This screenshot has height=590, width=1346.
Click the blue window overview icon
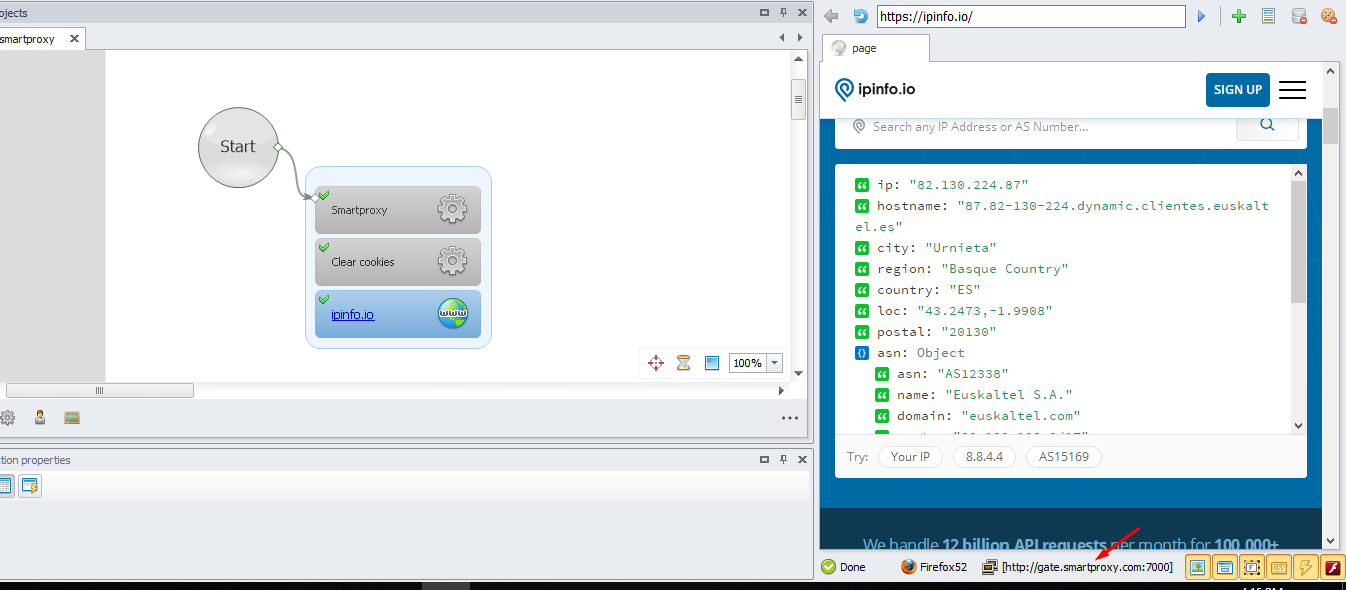point(712,363)
